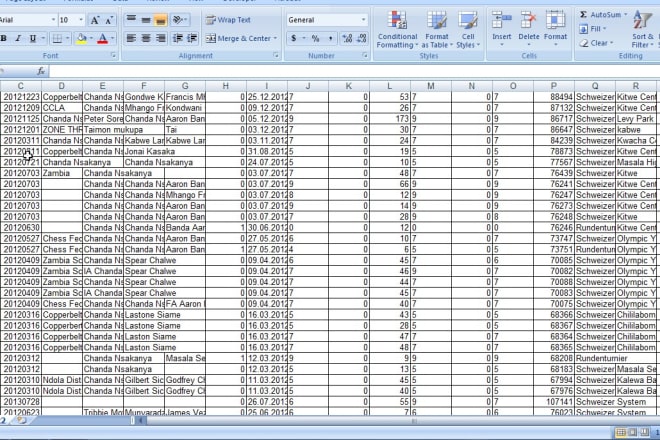Select column P header
Image resolution: width=660 pixels, height=440 pixels.
(554, 86)
